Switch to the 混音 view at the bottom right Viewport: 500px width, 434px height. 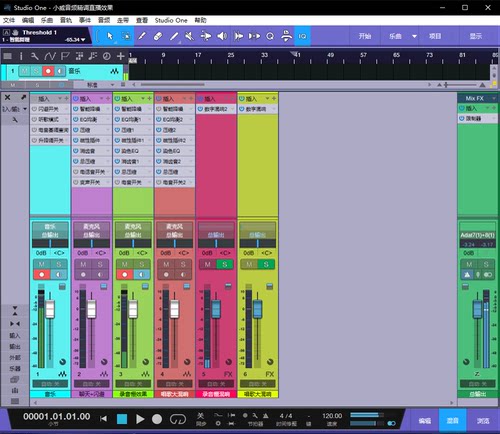click(452, 421)
